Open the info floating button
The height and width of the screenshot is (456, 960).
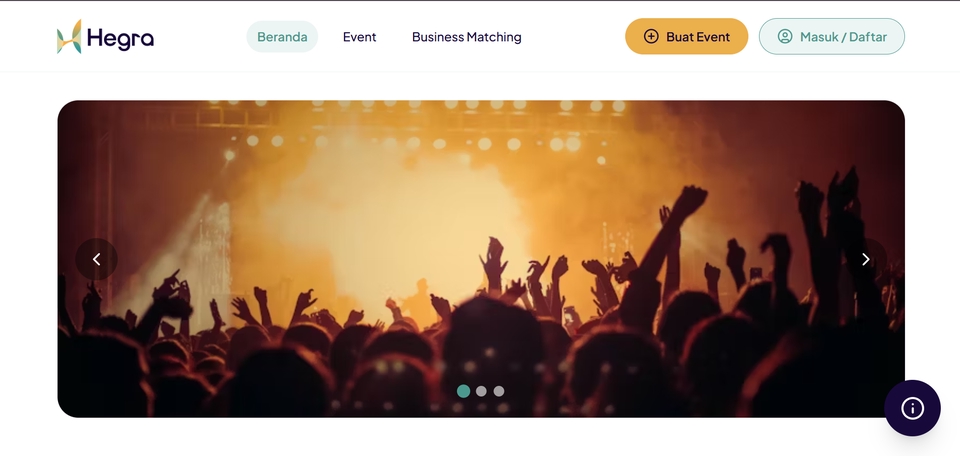pyautogui.click(x=912, y=408)
